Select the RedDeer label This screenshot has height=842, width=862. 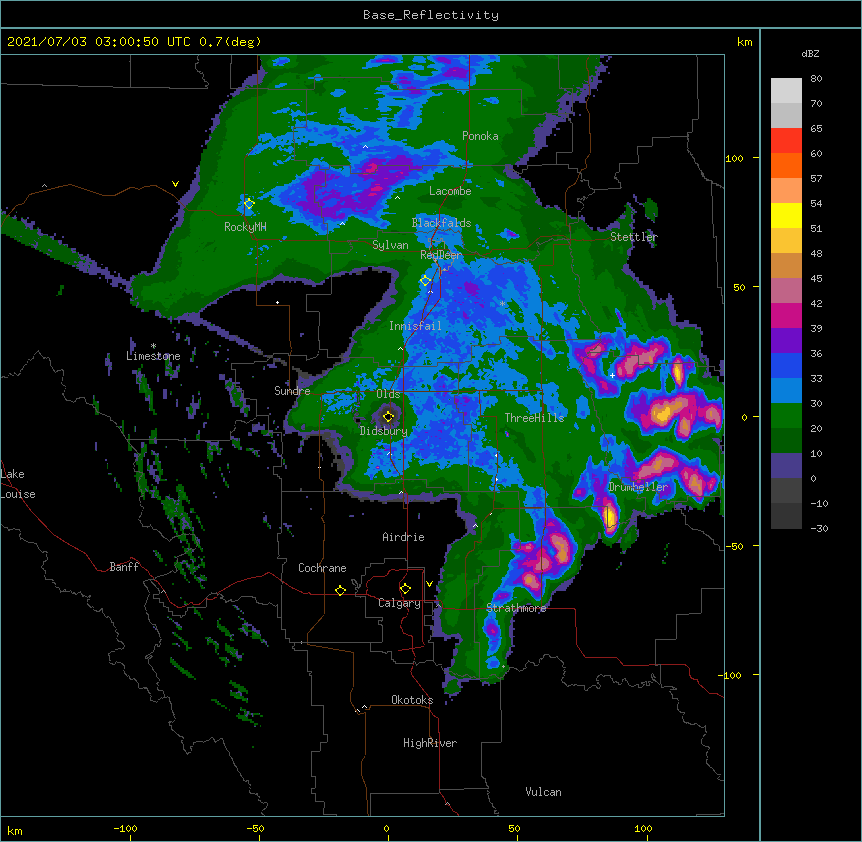(441, 255)
